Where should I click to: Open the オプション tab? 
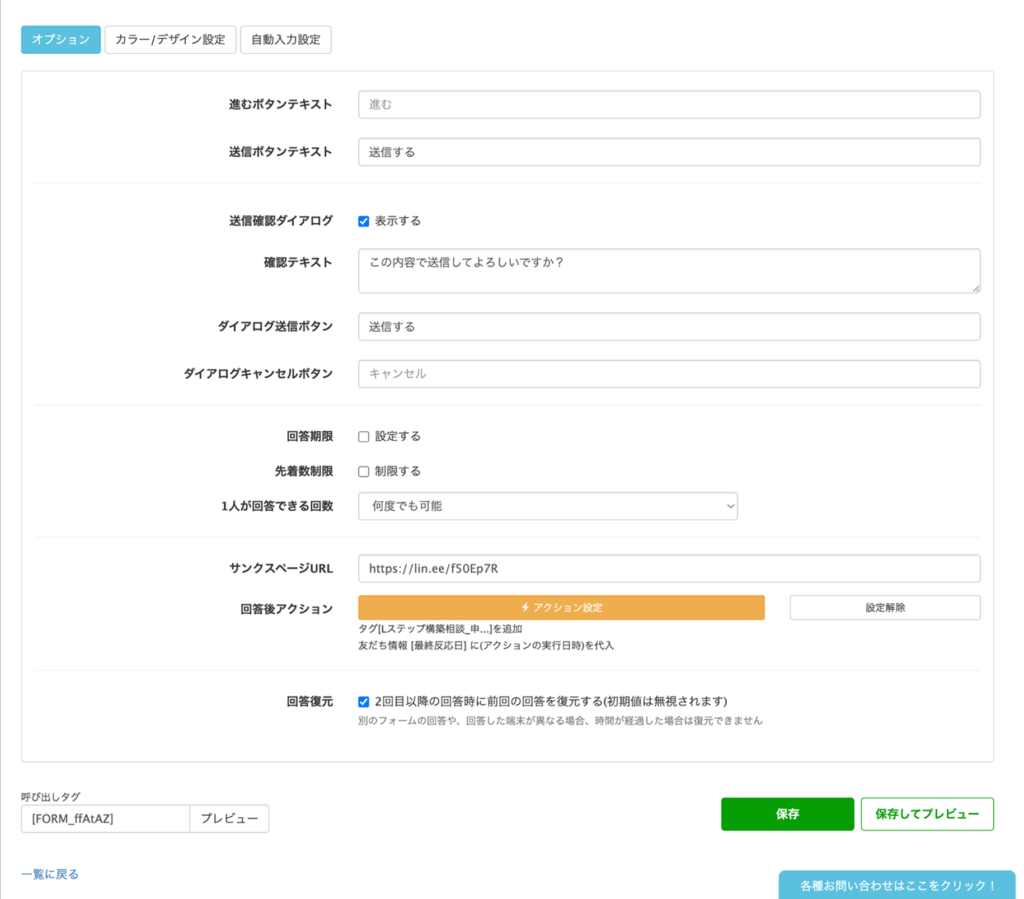click(61, 40)
